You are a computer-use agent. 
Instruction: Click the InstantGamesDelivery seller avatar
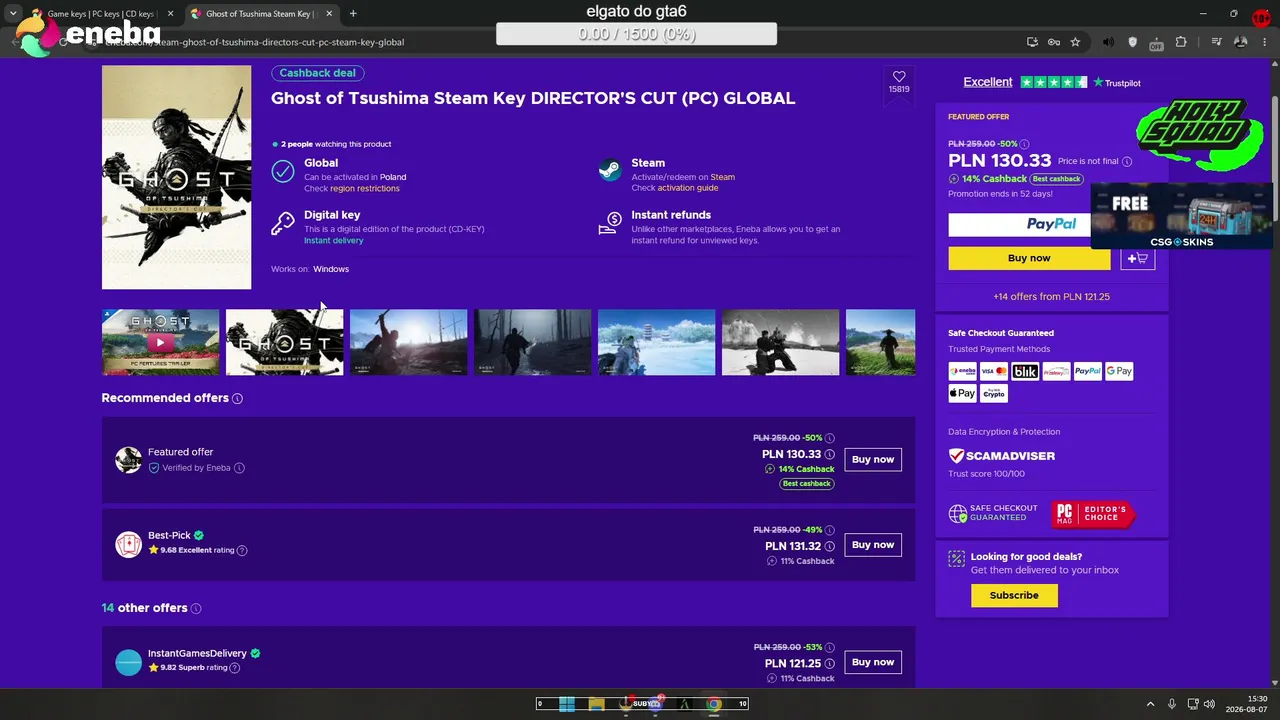128,662
